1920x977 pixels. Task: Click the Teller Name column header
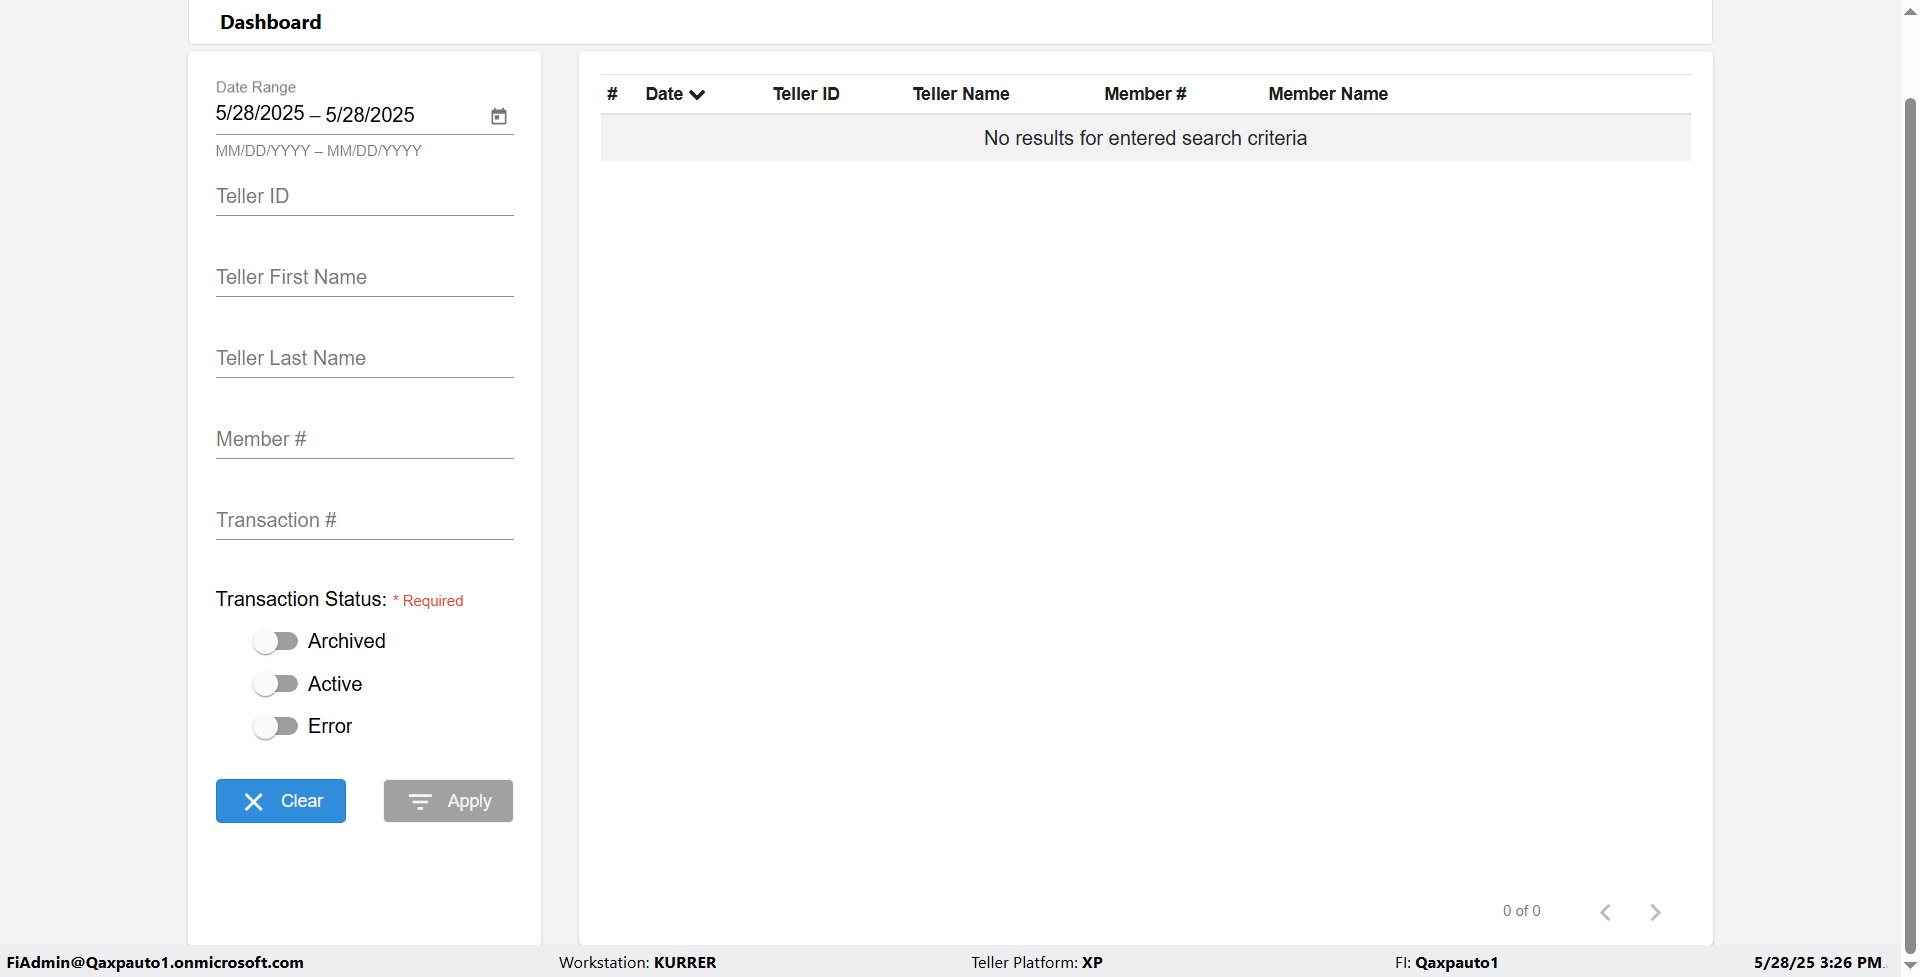point(961,94)
